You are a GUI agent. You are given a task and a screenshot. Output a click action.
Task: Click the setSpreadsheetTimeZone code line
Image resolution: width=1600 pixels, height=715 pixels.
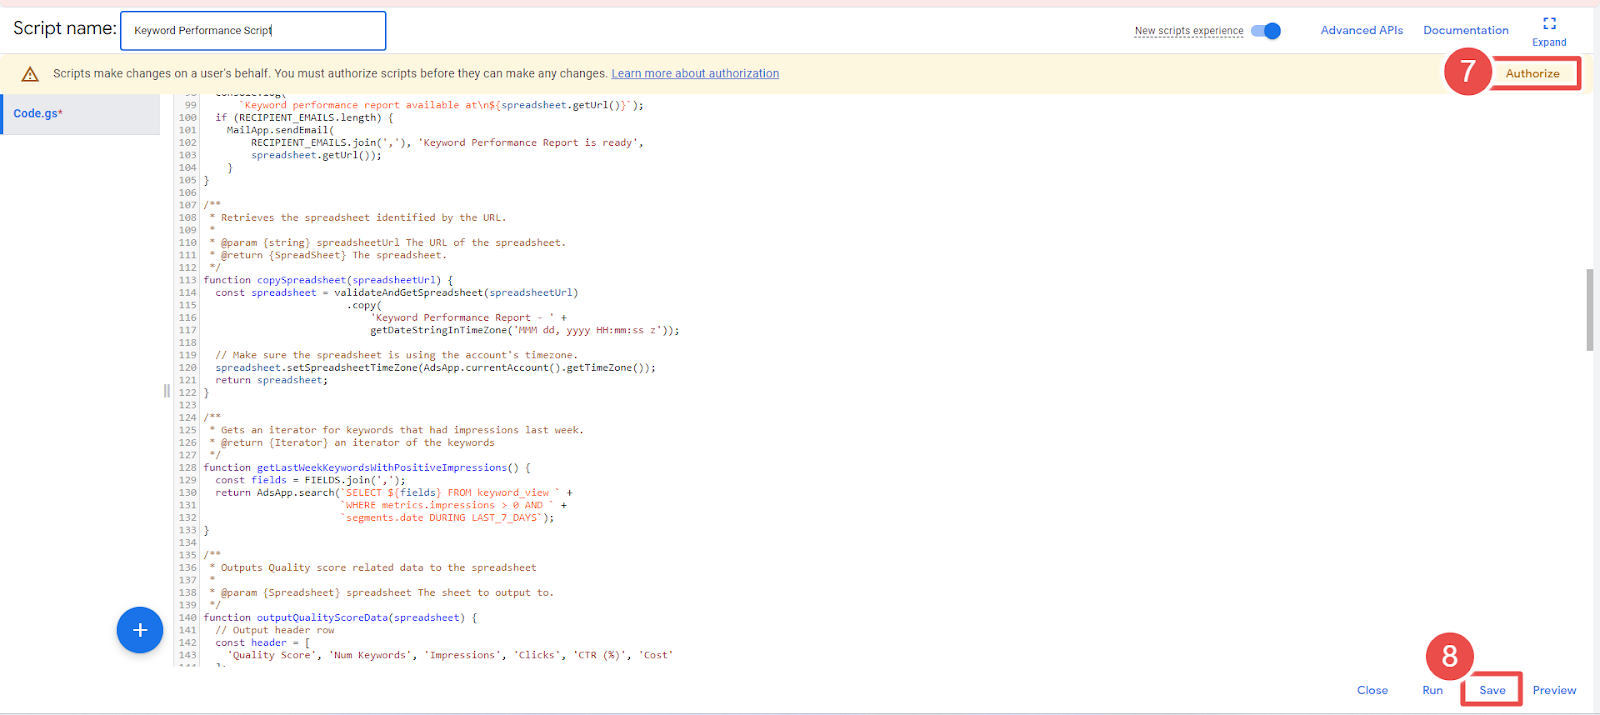point(435,368)
